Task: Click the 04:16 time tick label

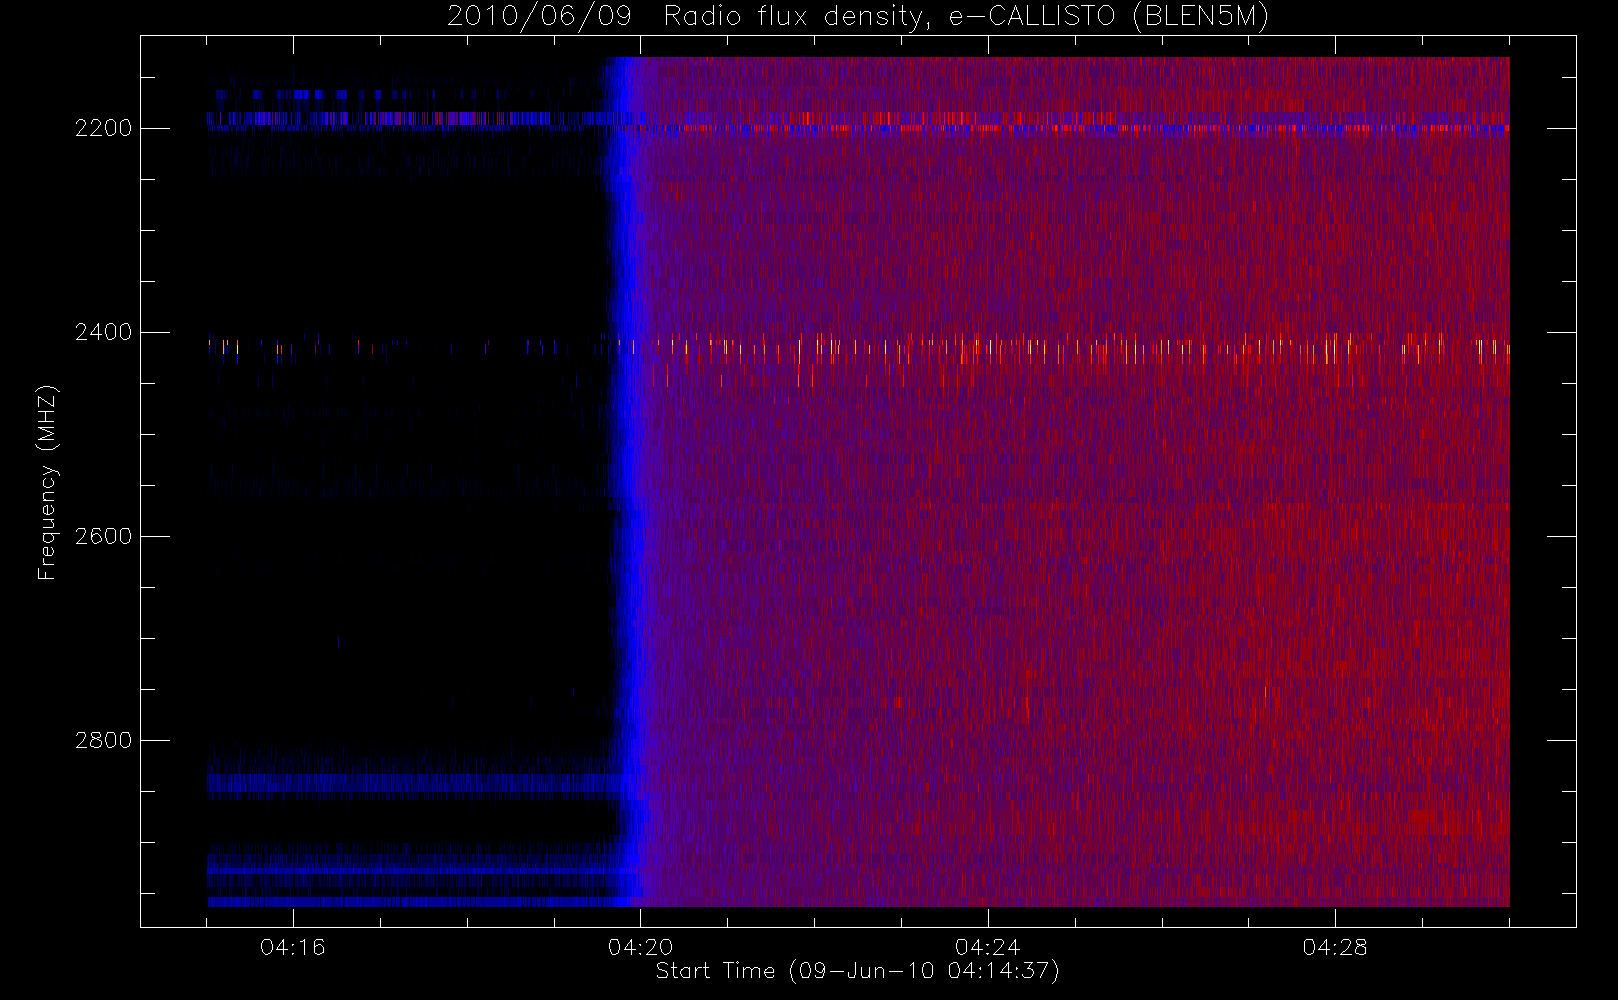Action: (x=293, y=947)
